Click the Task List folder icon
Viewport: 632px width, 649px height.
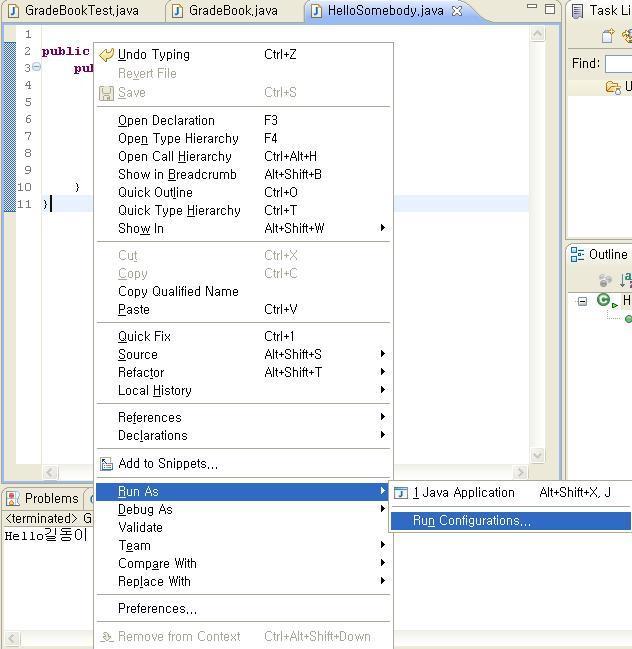click(x=613, y=87)
